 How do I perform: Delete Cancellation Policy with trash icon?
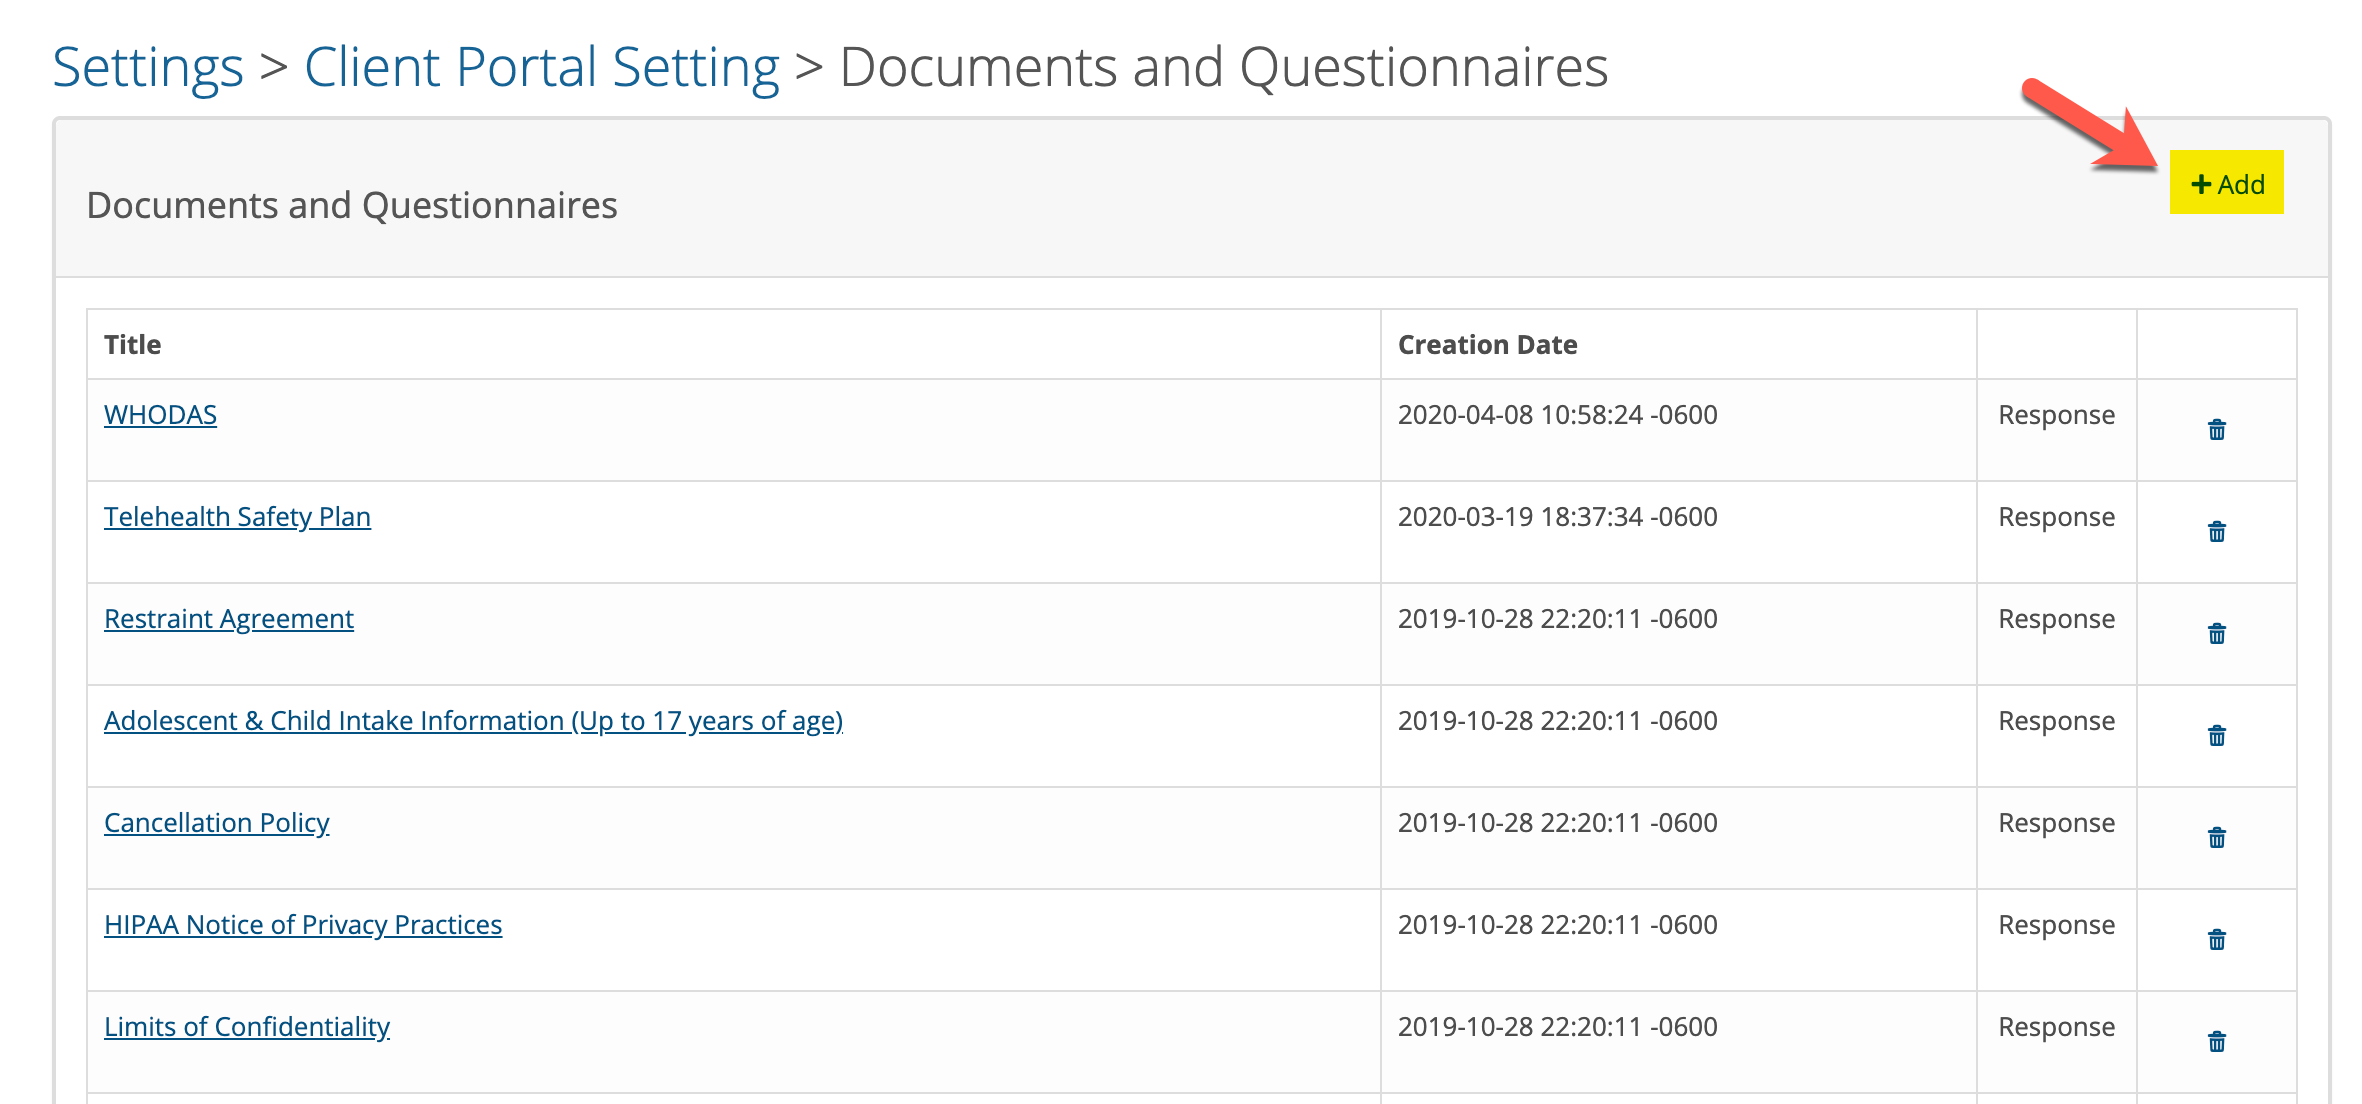coord(2216,838)
